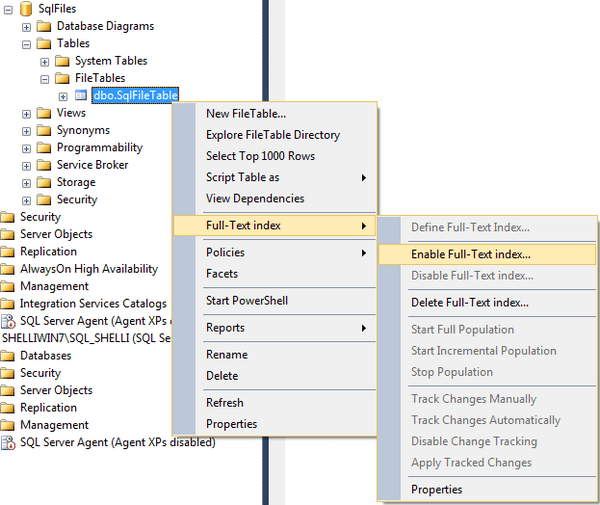Click the dbo.SqlFileTable table icon
The width and height of the screenshot is (600, 505).
[81, 95]
